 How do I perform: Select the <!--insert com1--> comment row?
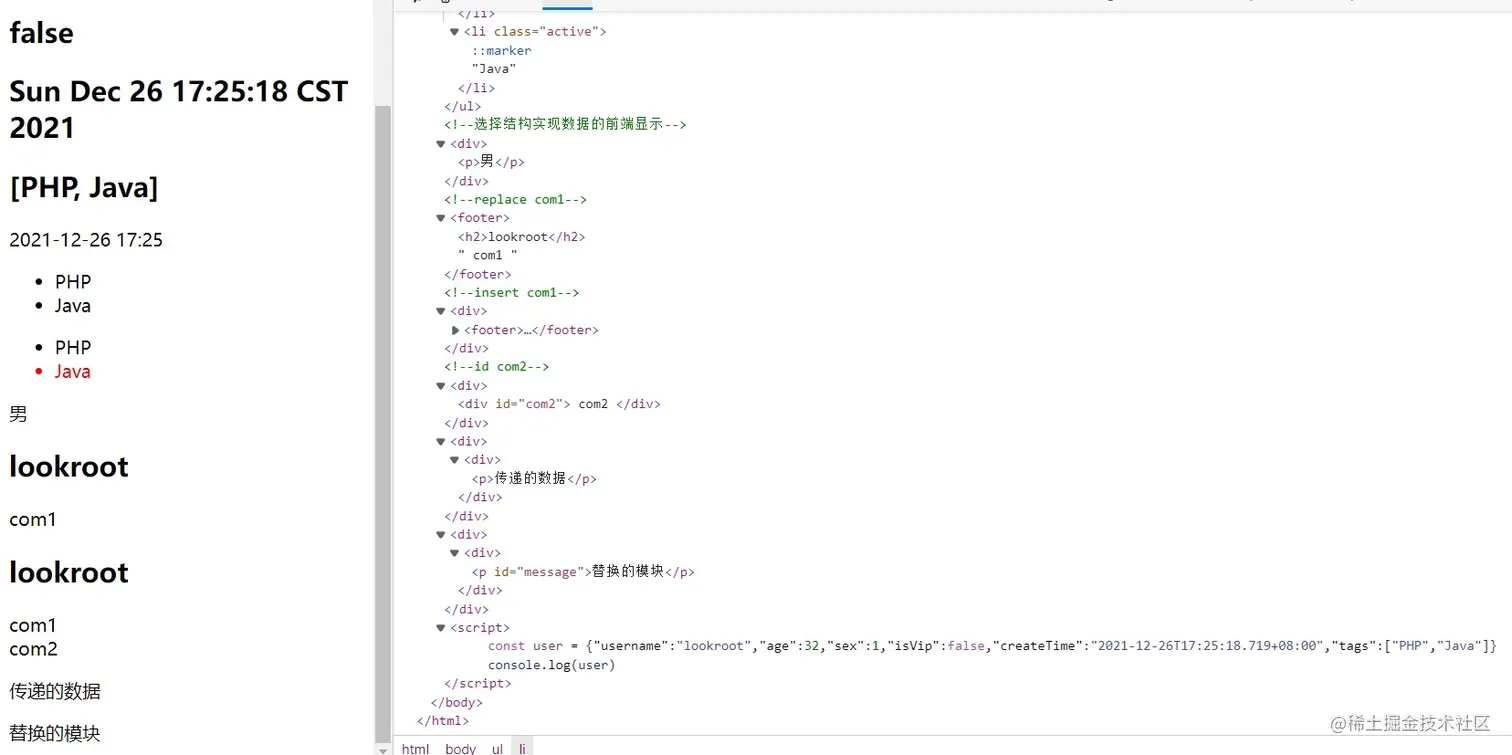coord(512,293)
